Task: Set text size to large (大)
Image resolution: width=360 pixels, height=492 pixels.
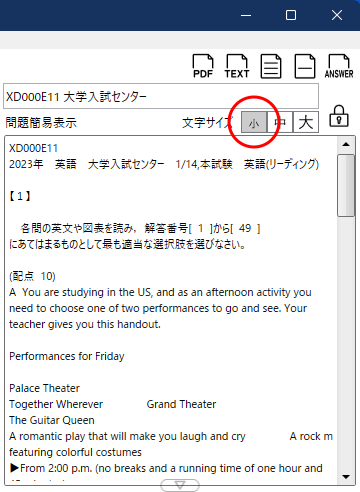Action: pyautogui.click(x=306, y=123)
